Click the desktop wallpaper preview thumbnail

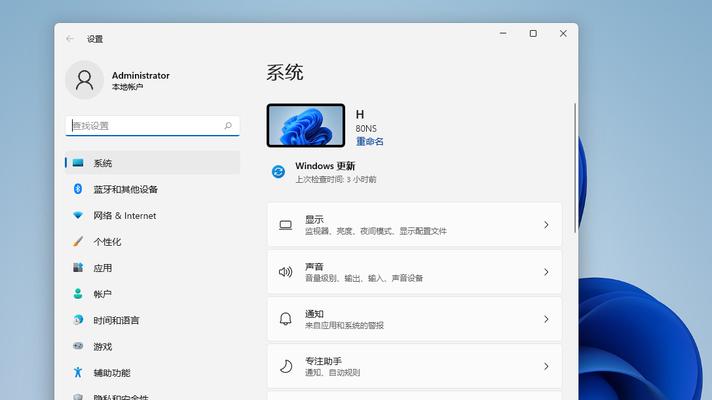click(306, 125)
